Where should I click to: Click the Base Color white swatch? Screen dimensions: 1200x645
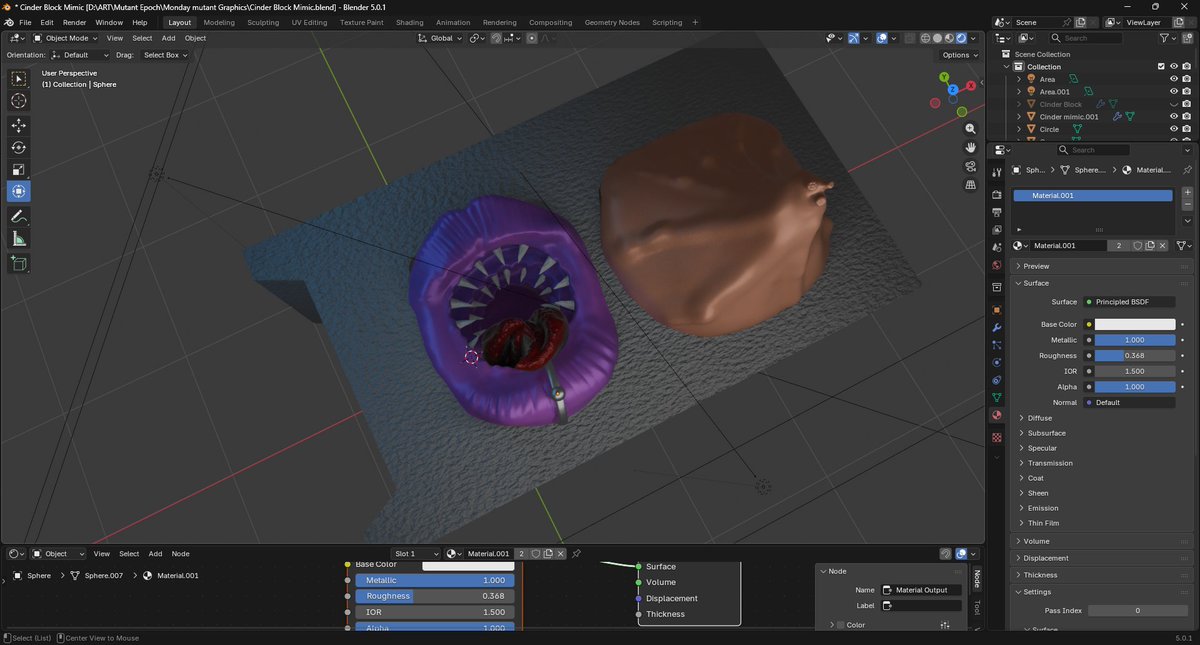1135,324
